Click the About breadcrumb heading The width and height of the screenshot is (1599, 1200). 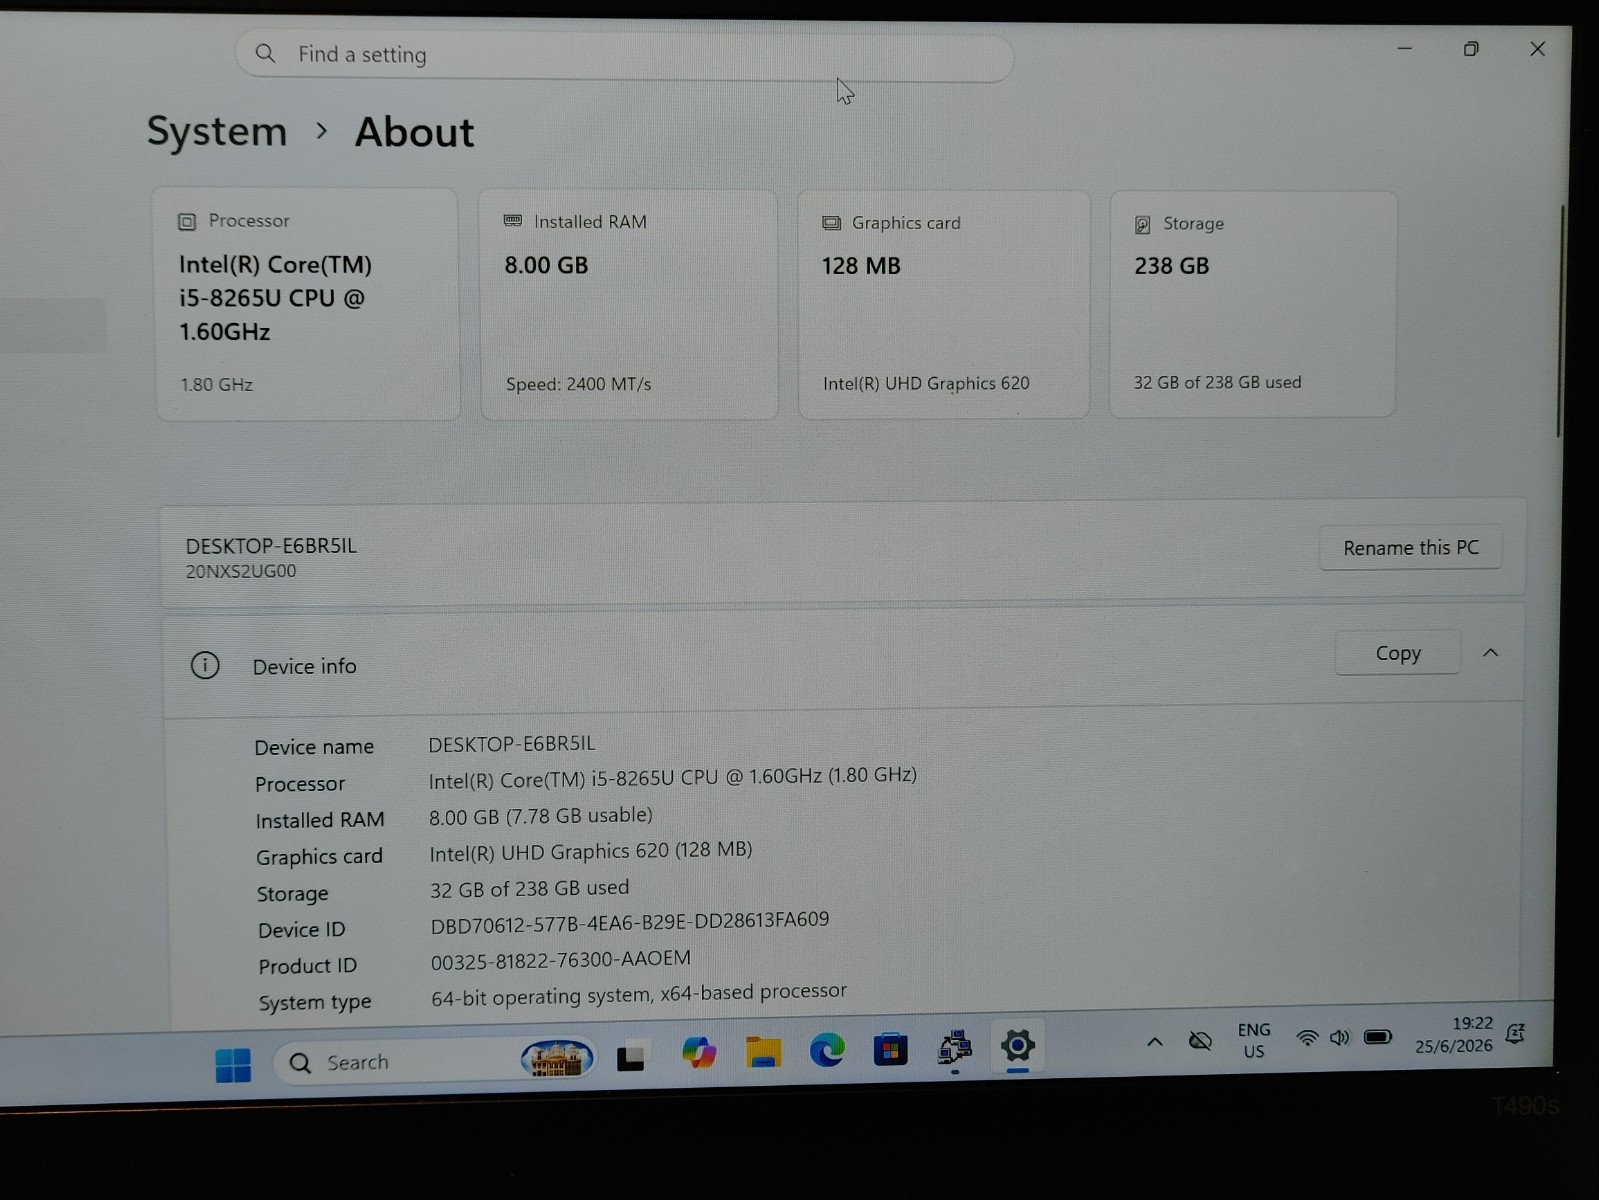click(414, 132)
